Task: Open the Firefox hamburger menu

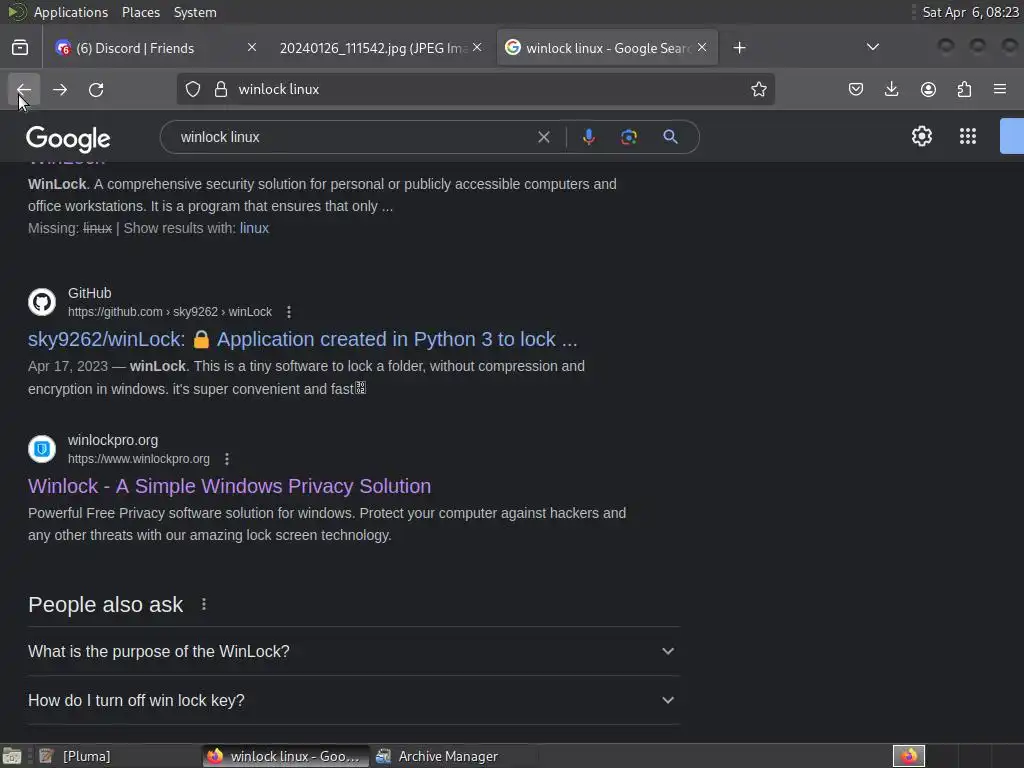Action: (1000, 89)
